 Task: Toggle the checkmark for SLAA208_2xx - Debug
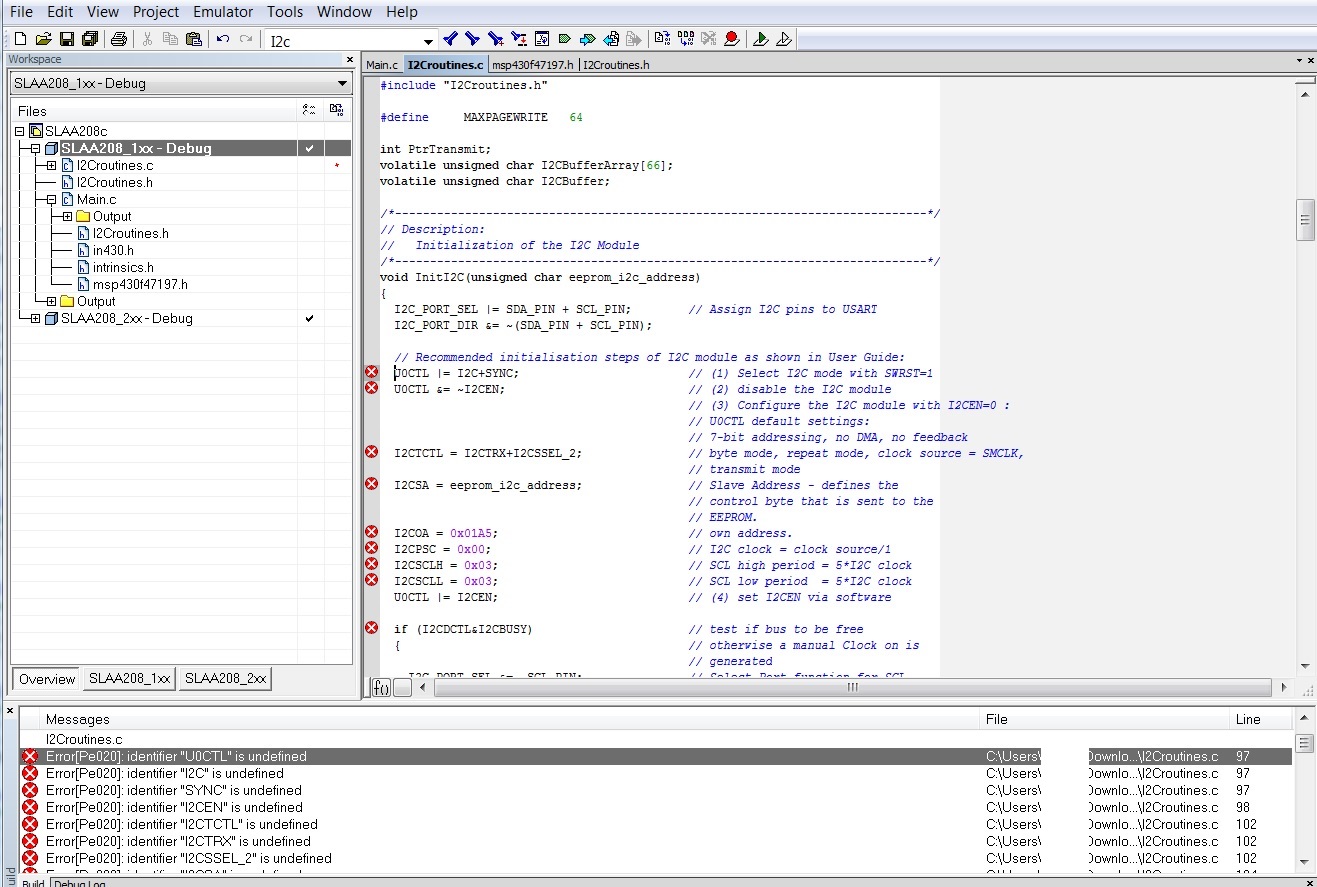pos(310,319)
